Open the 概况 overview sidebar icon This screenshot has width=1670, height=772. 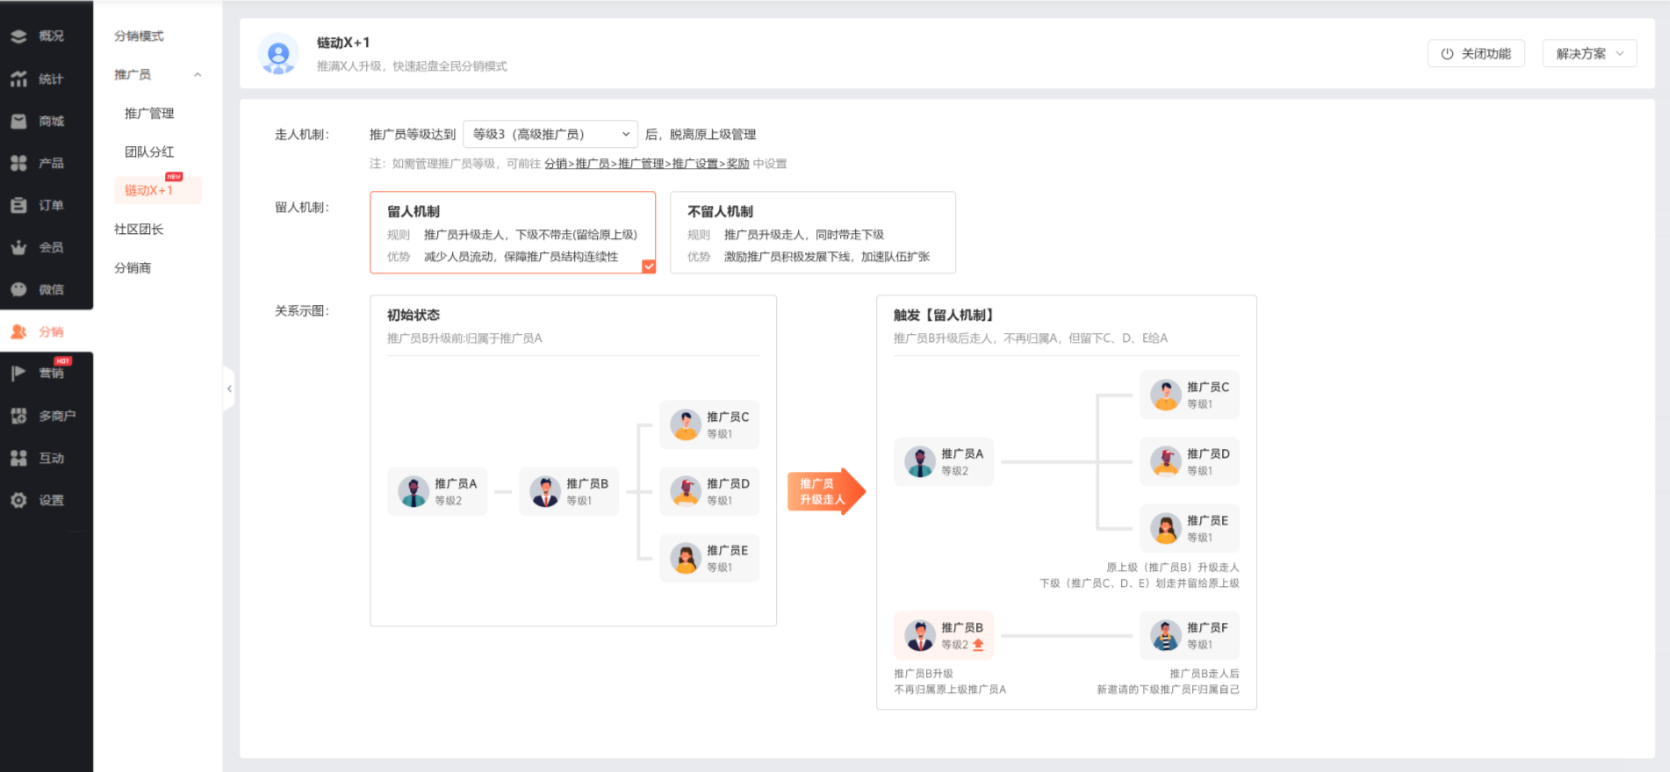click(19, 36)
